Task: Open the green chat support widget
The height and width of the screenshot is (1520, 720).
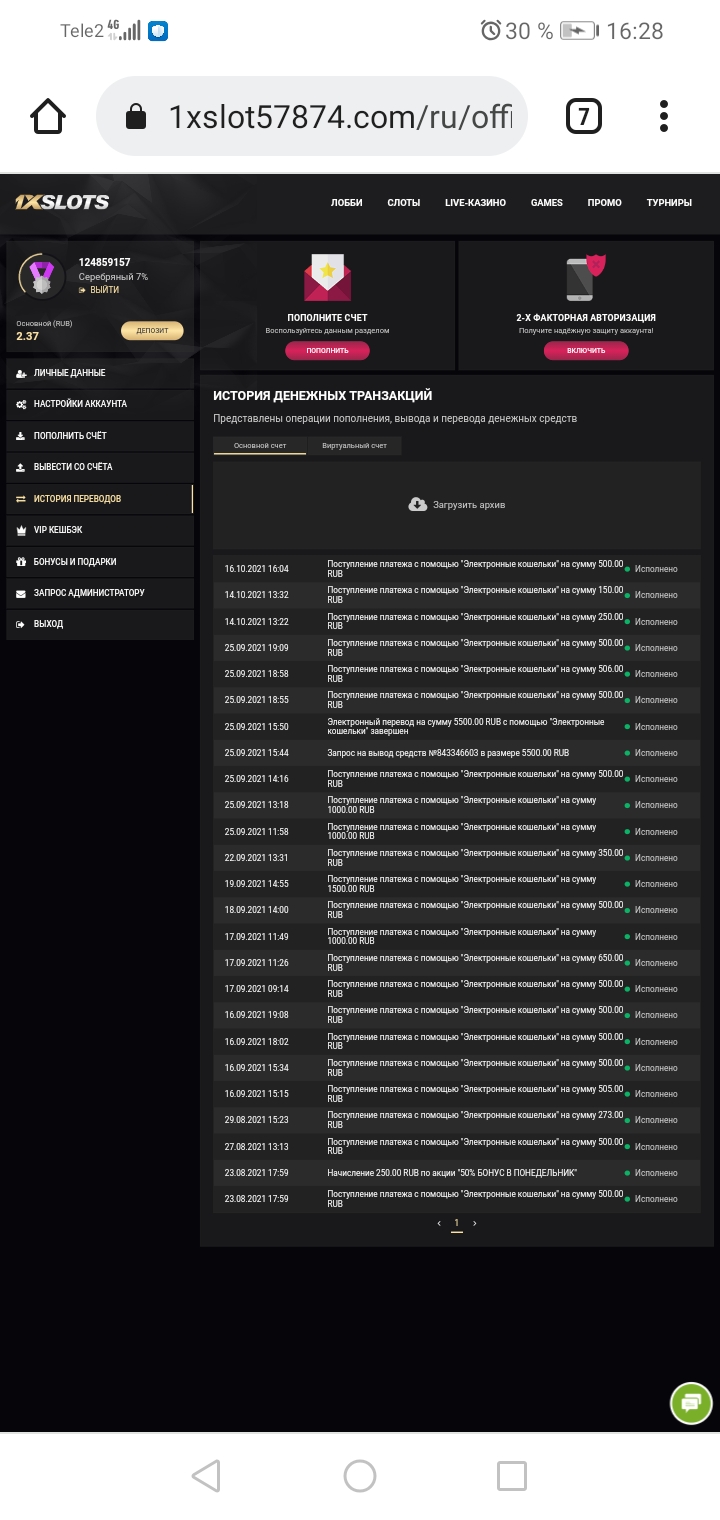Action: pos(690,1403)
